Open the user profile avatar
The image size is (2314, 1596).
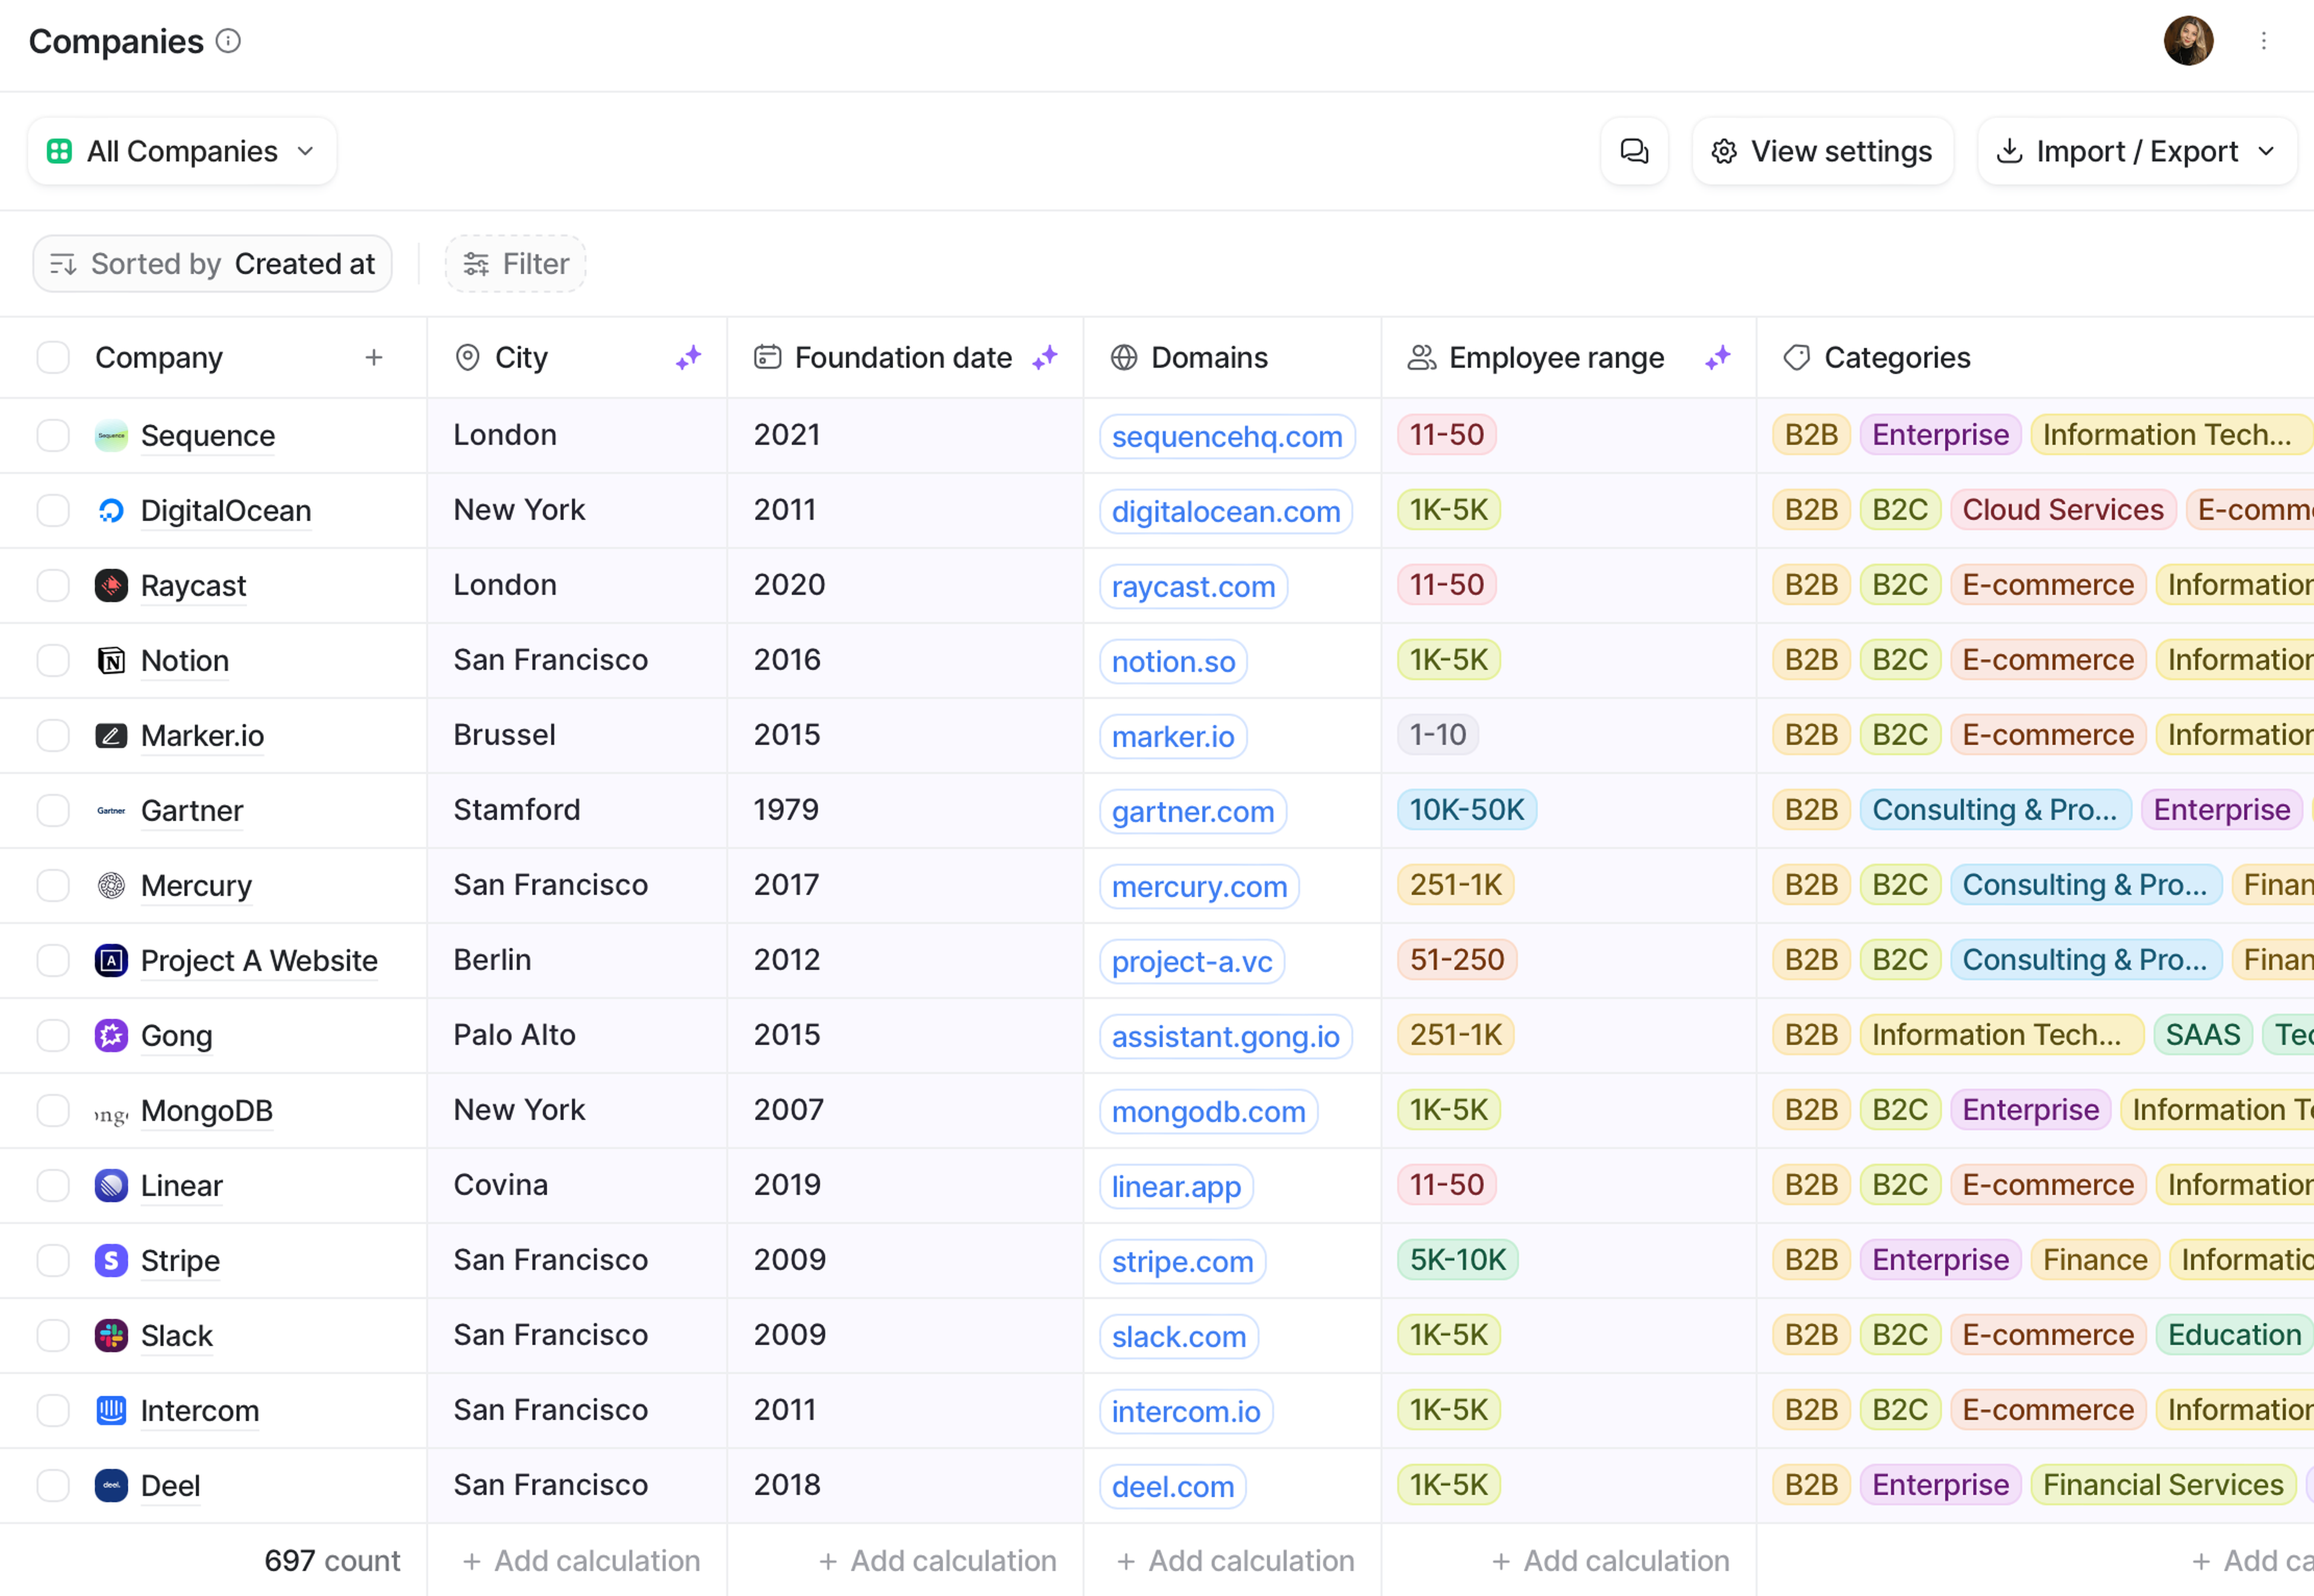click(2188, 41)
